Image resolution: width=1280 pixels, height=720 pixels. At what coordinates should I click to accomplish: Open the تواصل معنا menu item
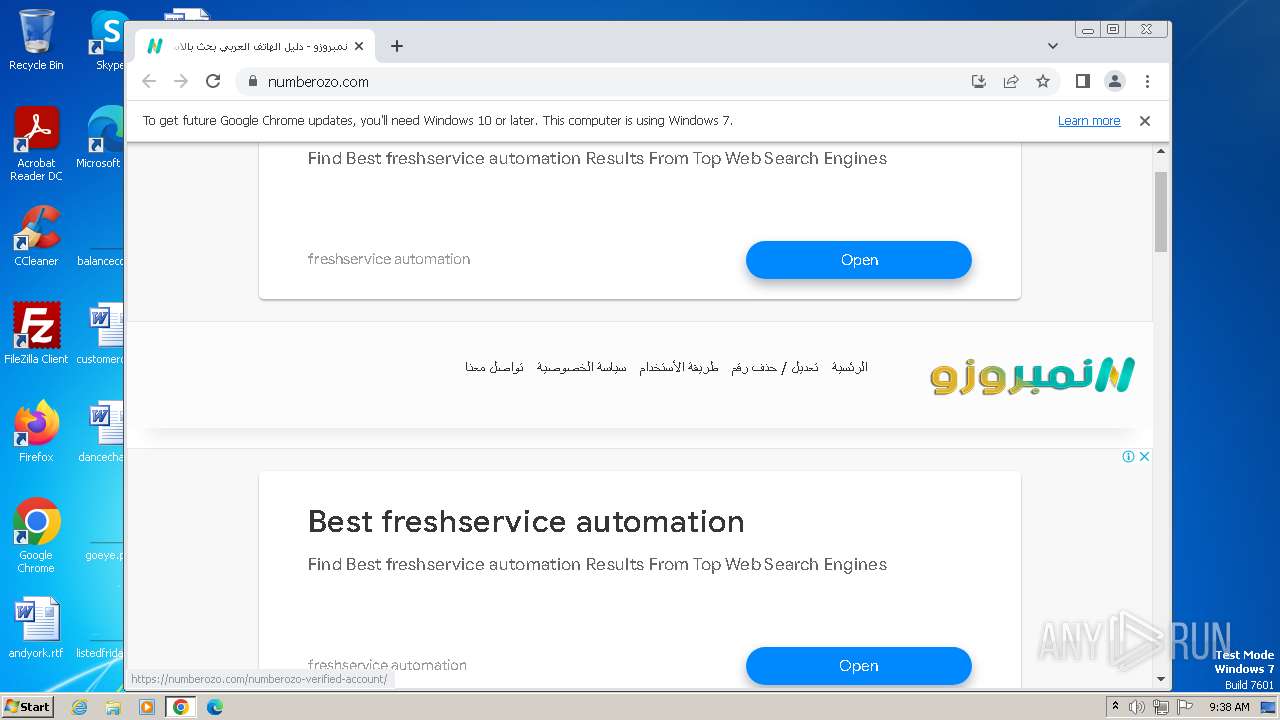(x=494, y=367)
